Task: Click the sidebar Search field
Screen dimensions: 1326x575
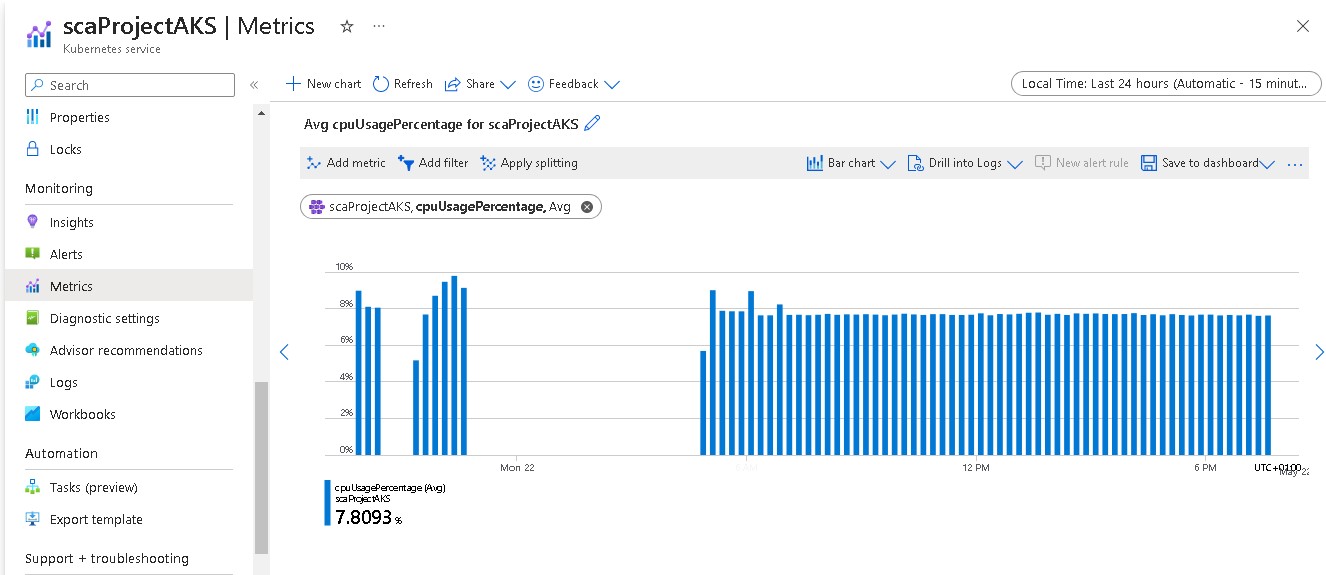Action: click(x=130, y=85)
